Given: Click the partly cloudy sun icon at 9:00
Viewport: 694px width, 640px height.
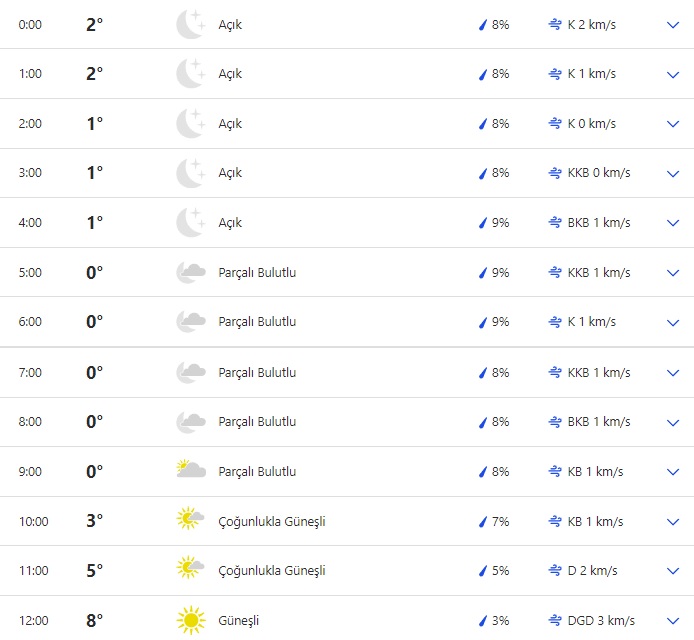Looking at the screenshot, I should click(x=190, y=471).
